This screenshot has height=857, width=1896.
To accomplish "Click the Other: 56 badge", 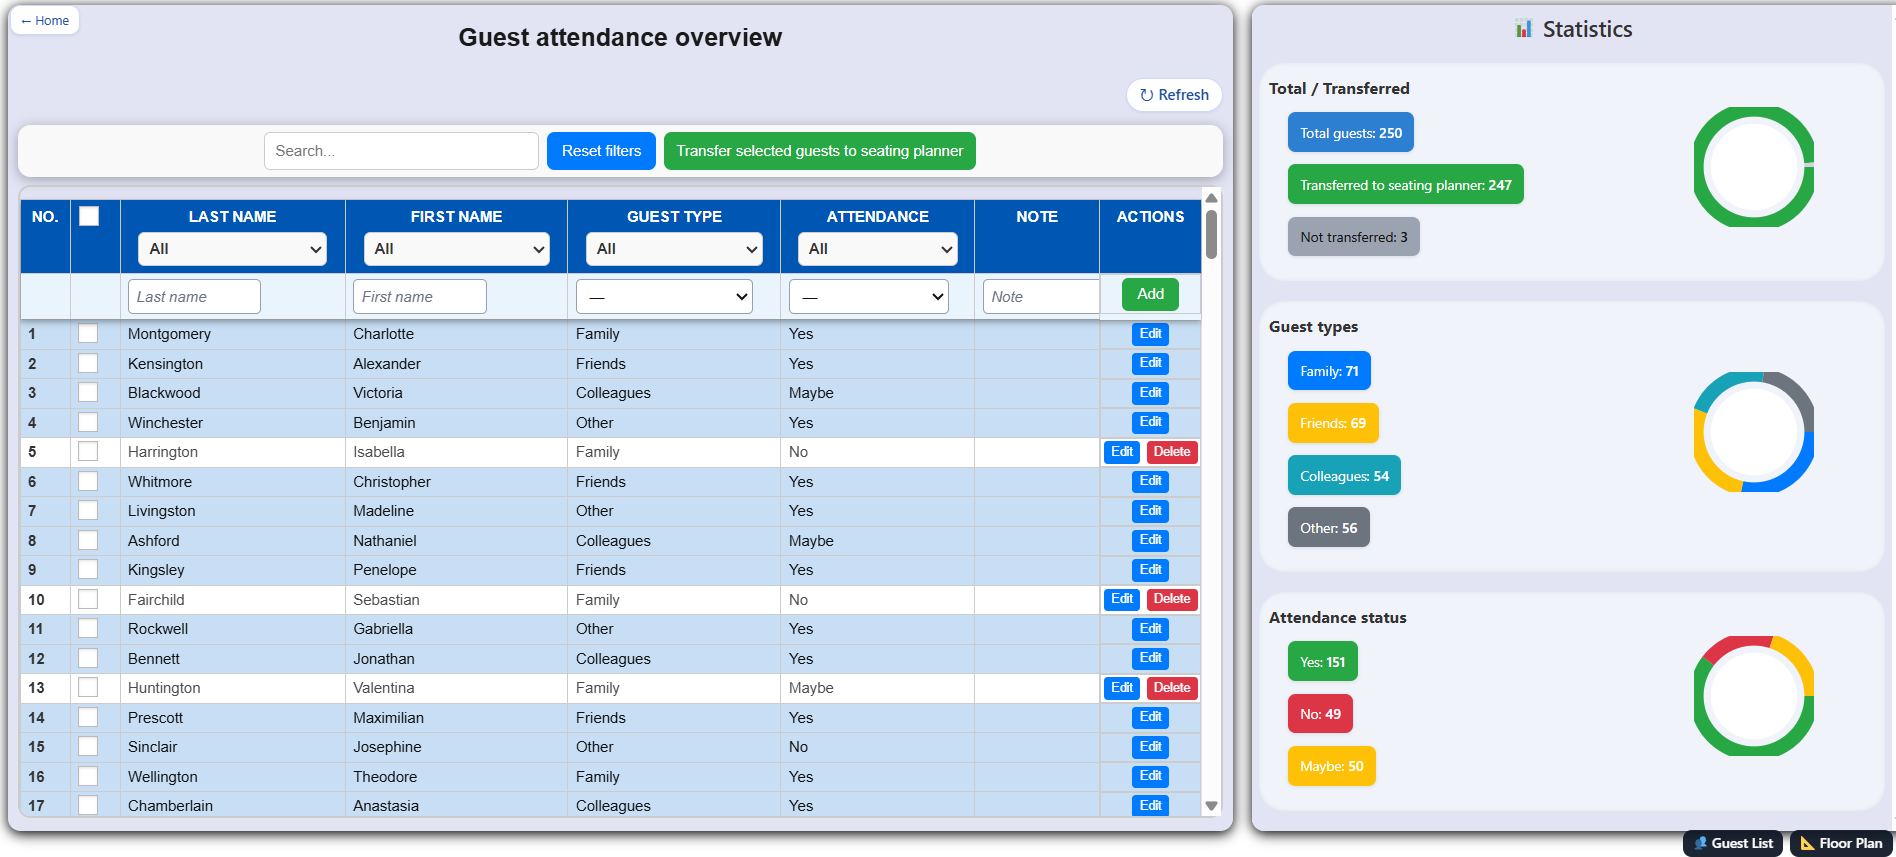I will 1328,528.
